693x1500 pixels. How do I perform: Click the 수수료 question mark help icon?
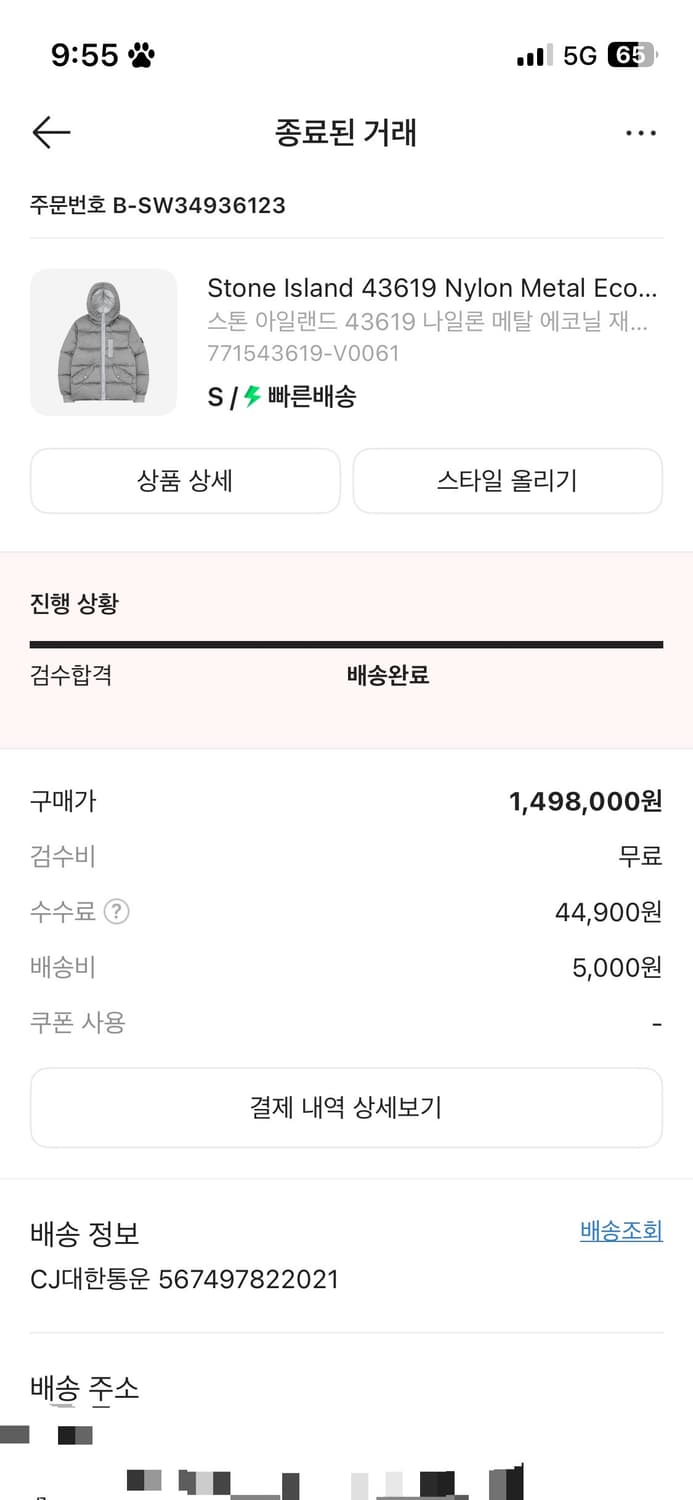pyautogui.click(x=116, y=911)
